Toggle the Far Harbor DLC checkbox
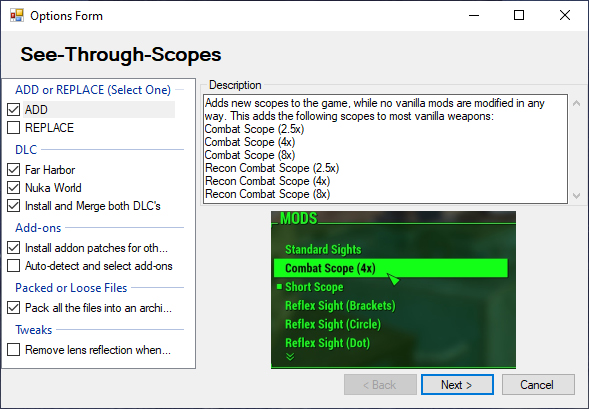Screen dimensions: 589x409 pyautogui.click(x=14, y=170)
